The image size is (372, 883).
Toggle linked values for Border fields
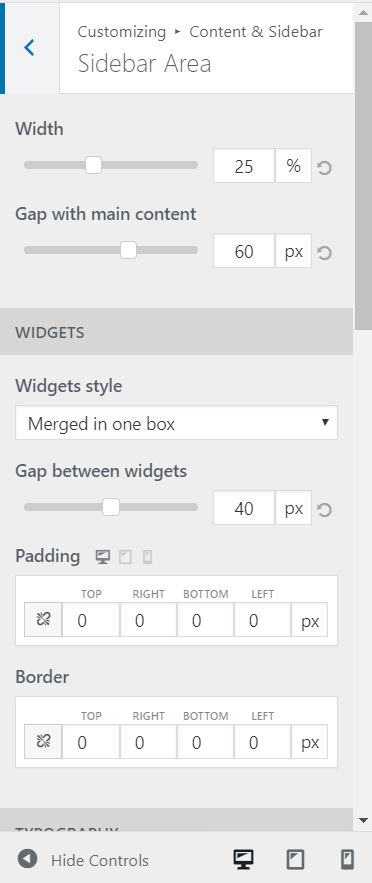[x=43, y=742]
